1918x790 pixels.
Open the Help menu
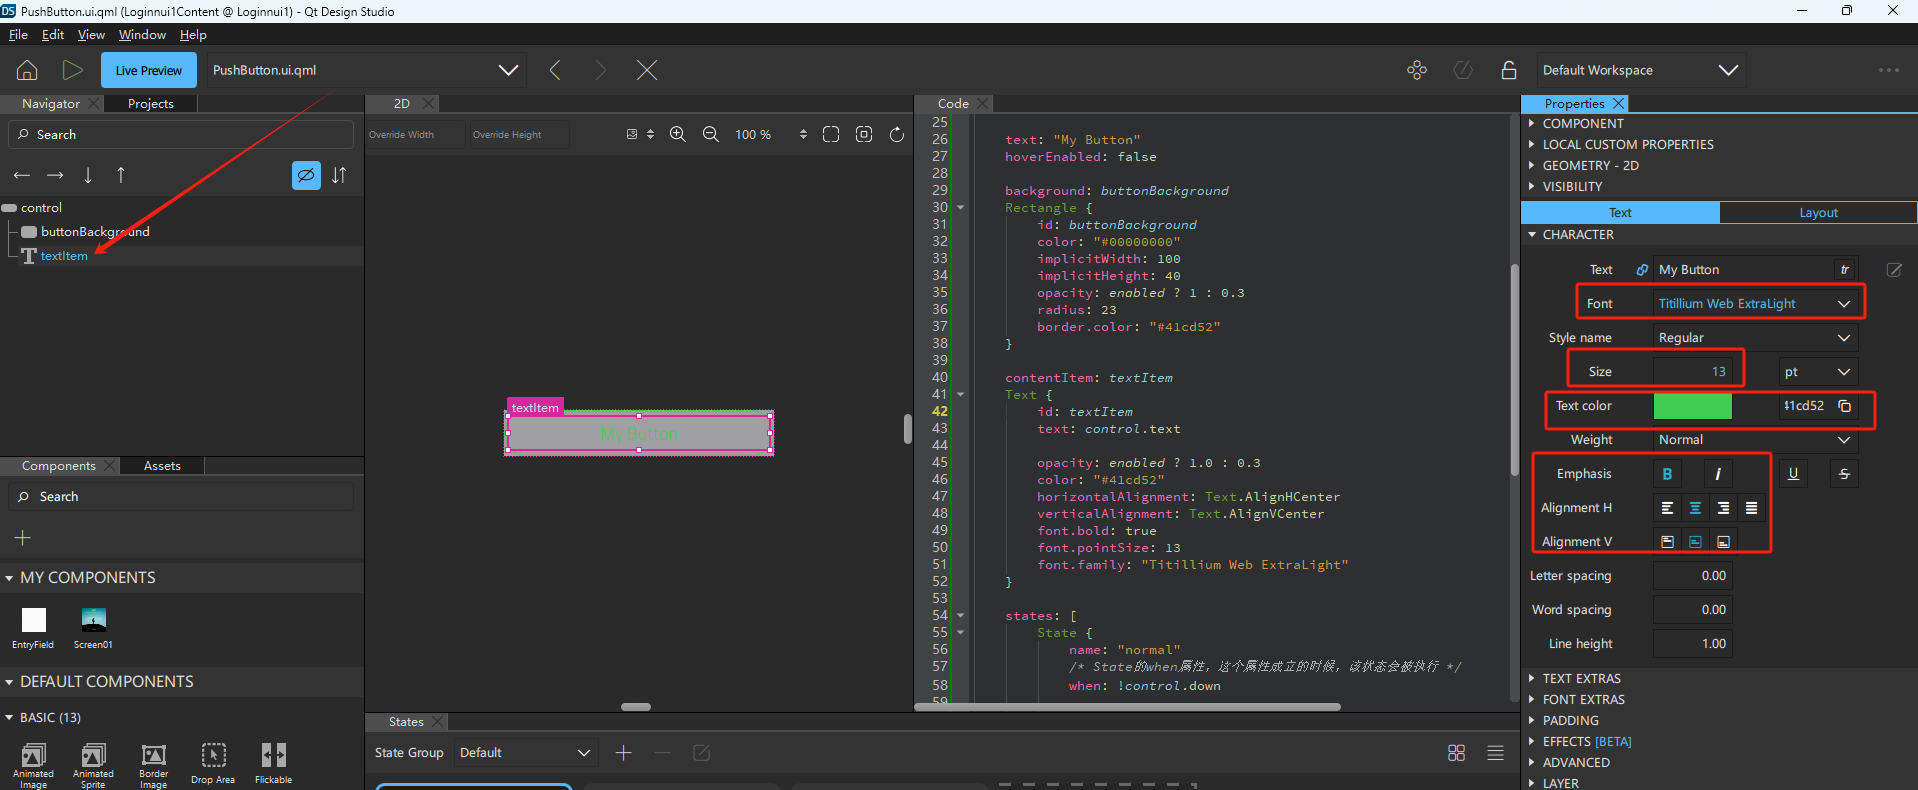pyautogui.click(x=193, y=35)
